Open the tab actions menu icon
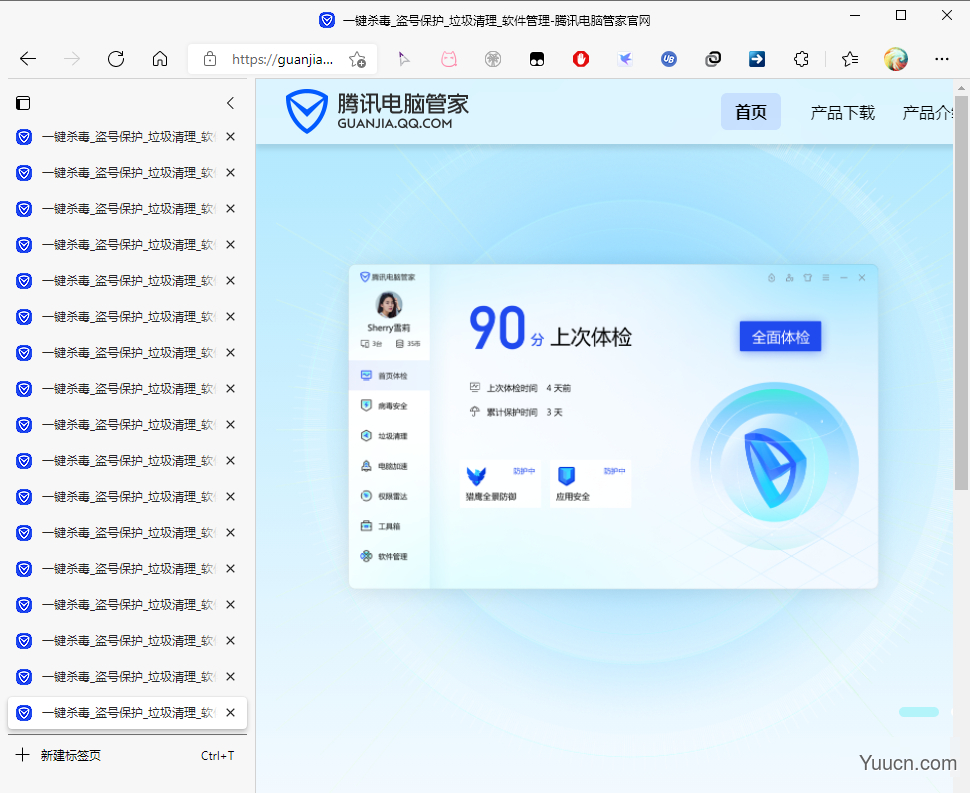 click(x=23, y=103)
